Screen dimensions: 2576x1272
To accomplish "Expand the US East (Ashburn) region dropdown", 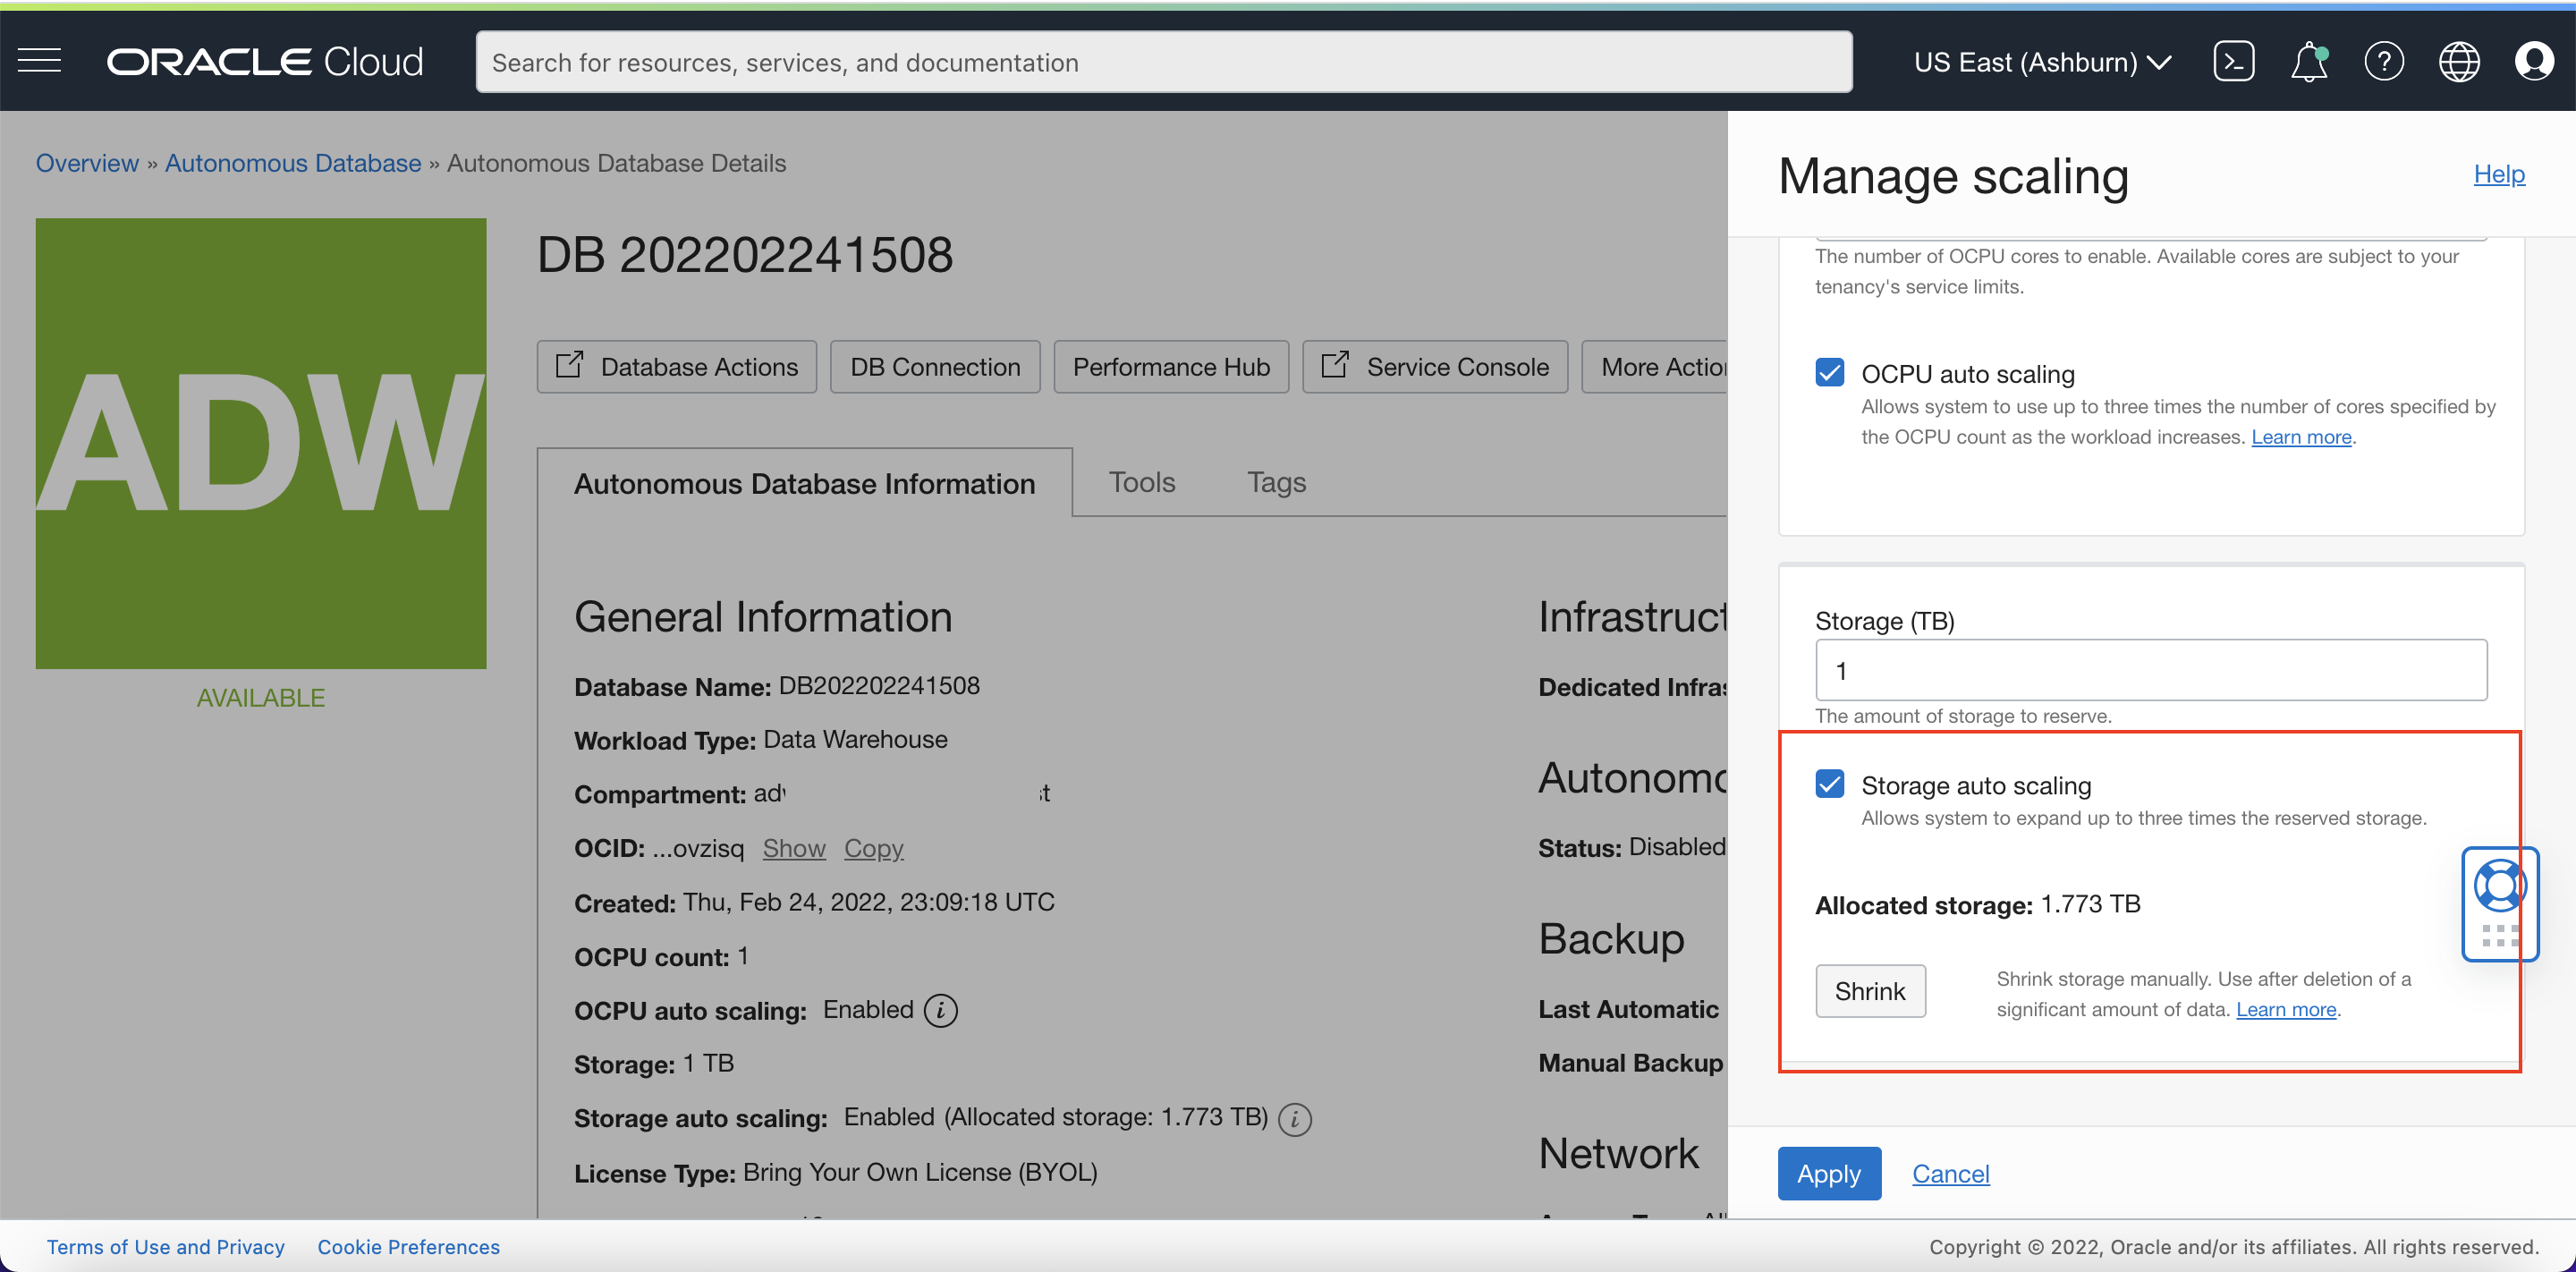I will (x=2041, y=62).
